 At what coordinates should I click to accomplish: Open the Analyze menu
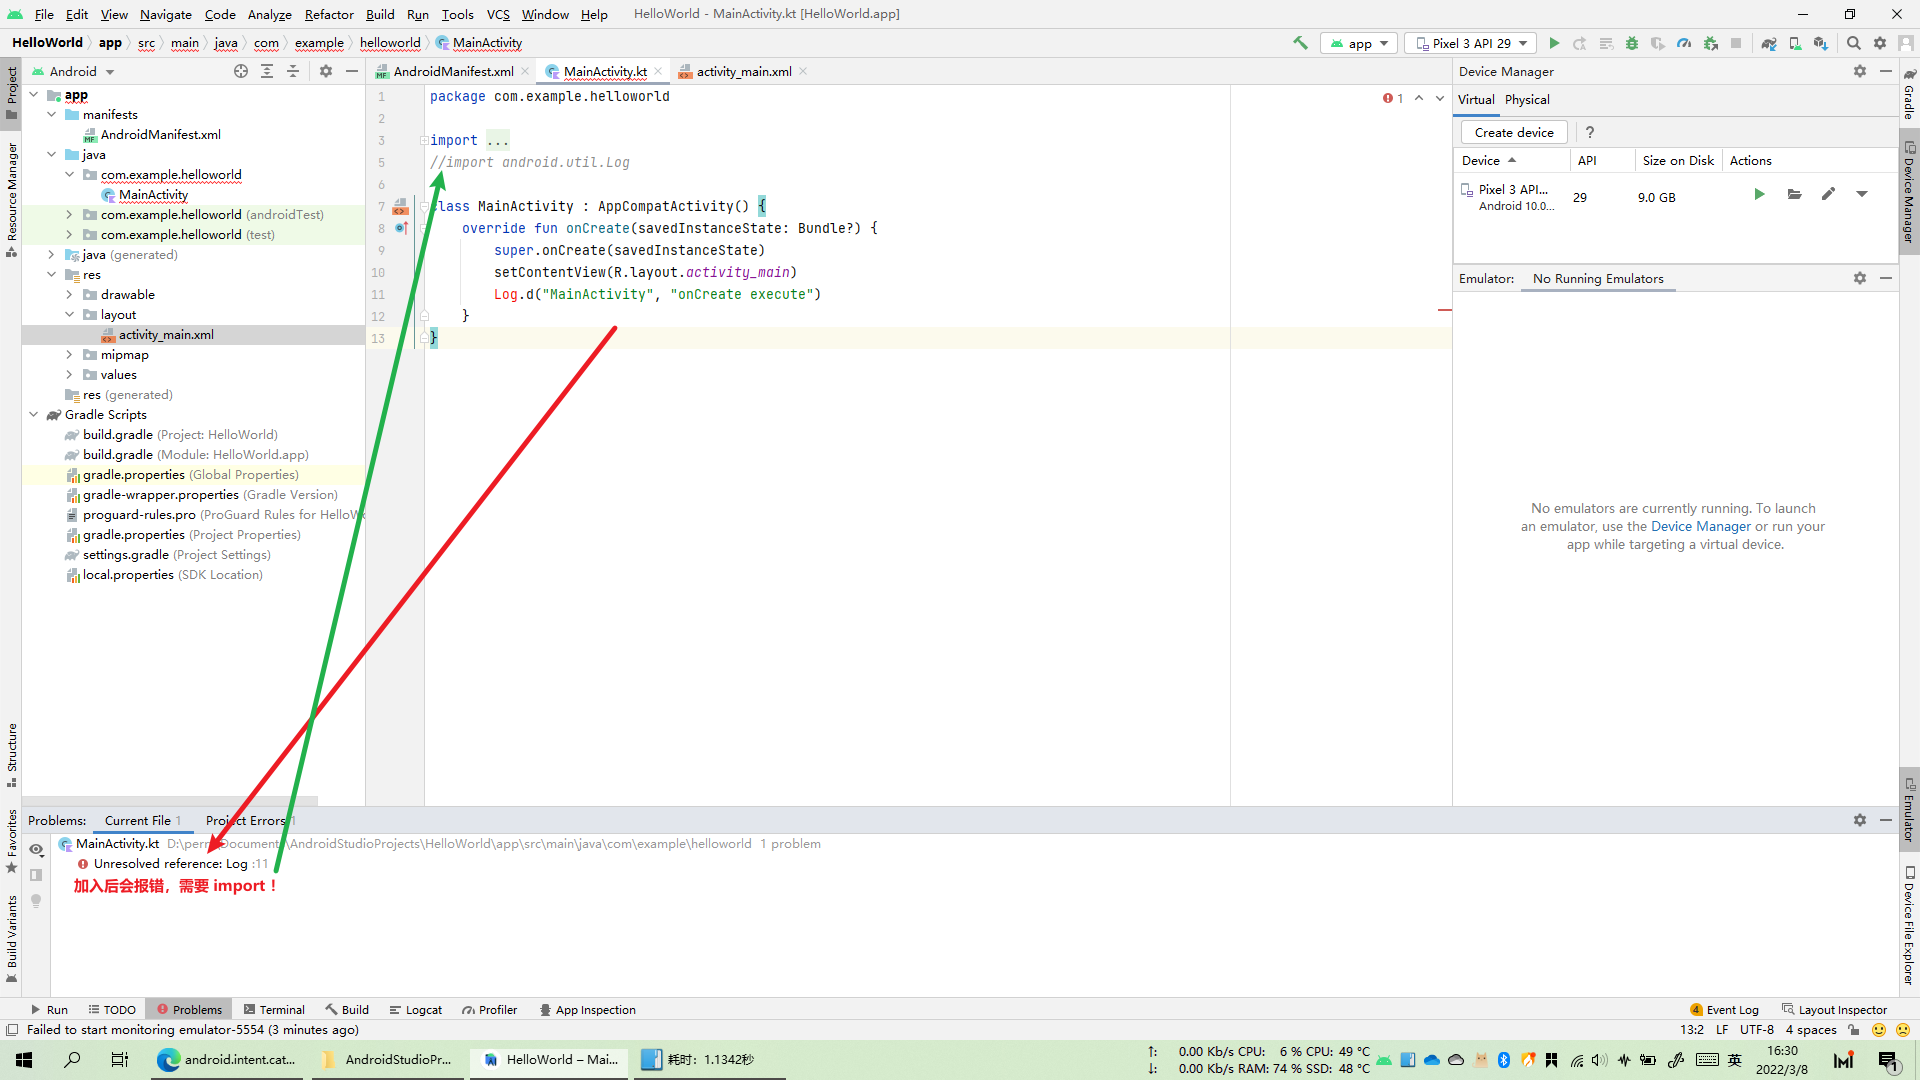point(269,14)
